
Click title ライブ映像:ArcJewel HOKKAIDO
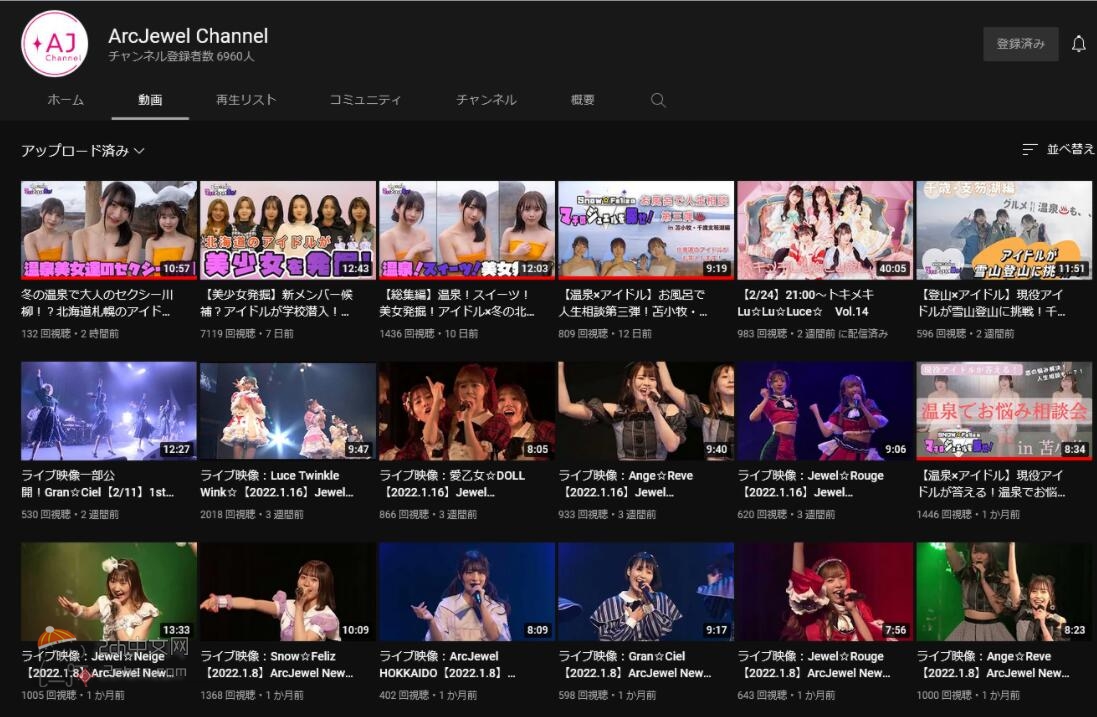[448, 665]
